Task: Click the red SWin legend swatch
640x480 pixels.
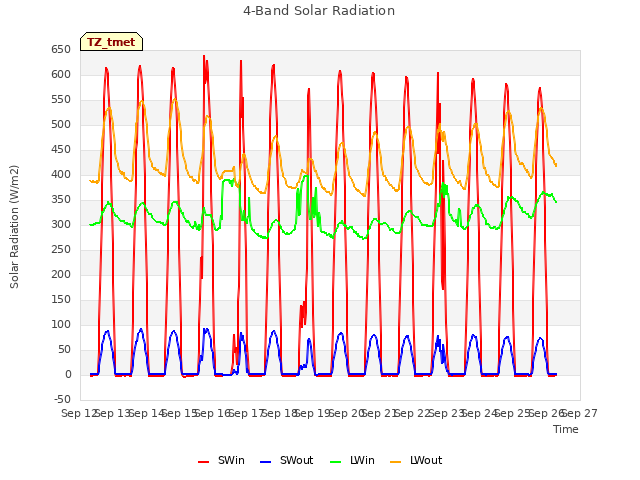Action: pyautogui.click(x=203, y=462)
